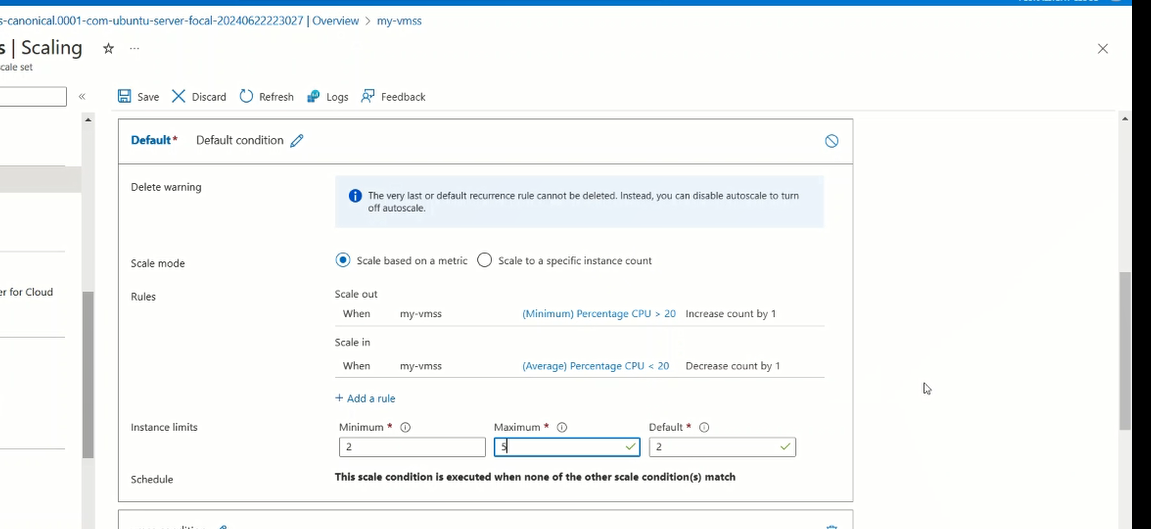Image resolution: width=1151 pixels, height=529 pixels.
Task: Click the disabled delete icon on Default condition
Action: point(831,141)
